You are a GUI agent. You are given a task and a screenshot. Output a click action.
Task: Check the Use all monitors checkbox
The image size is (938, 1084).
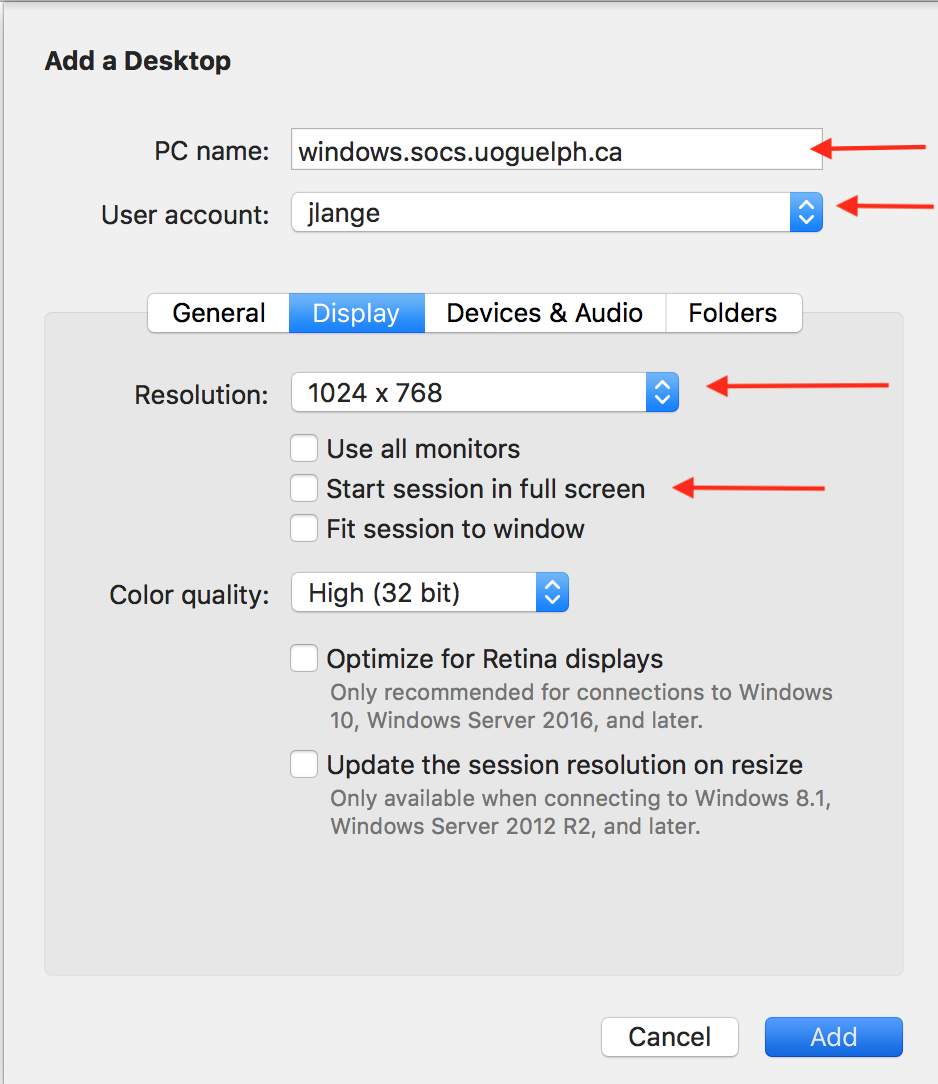304,448
